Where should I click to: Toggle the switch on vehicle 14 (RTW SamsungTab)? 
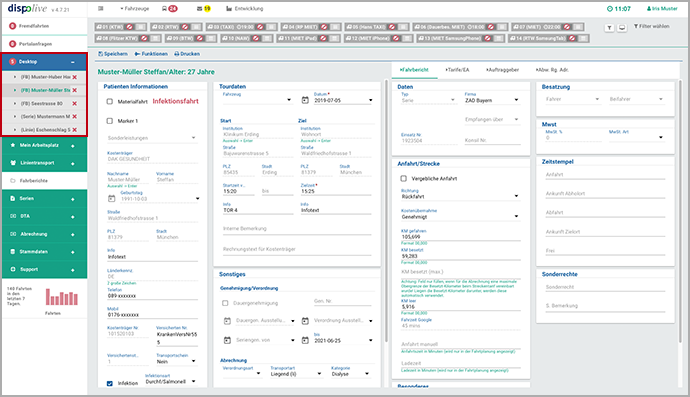(x=583, y=38)
